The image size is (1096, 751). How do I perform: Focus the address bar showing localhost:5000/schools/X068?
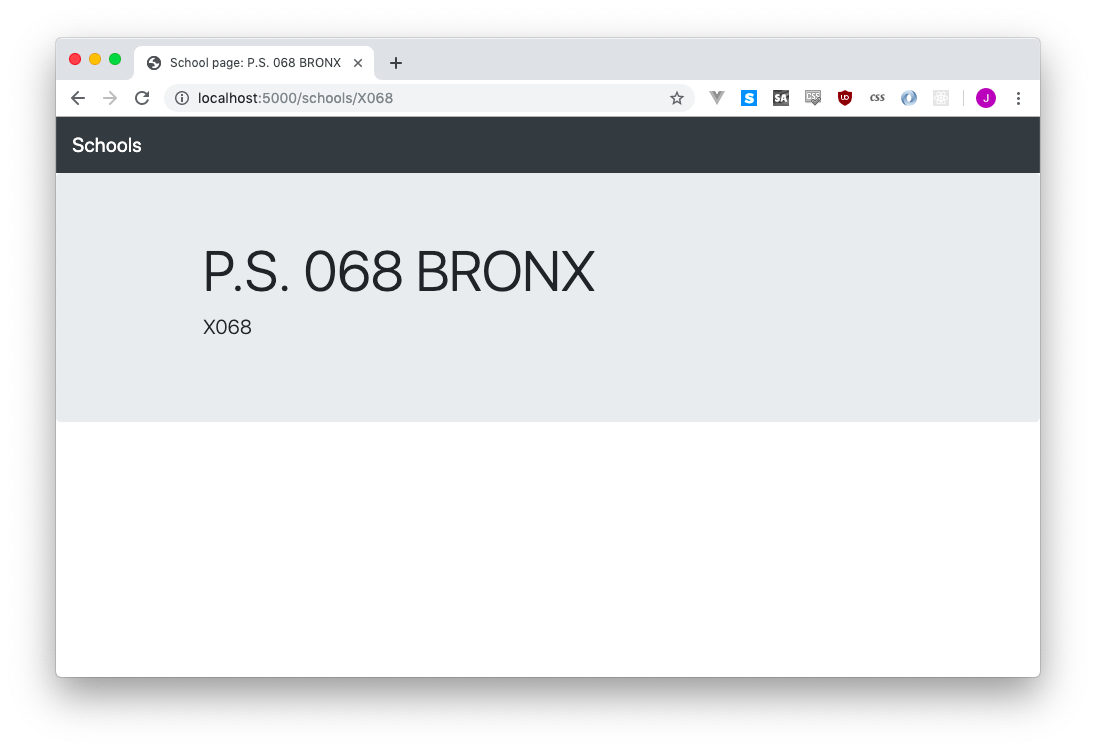[428, 98]
